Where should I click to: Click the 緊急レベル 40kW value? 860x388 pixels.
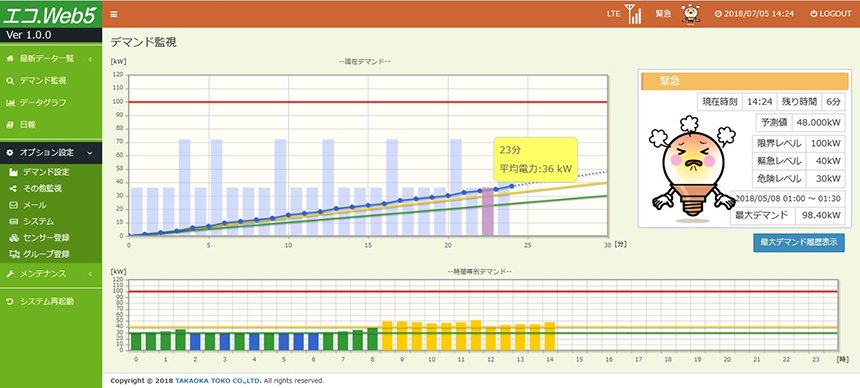pyautogui.click(x=825, y=161)
